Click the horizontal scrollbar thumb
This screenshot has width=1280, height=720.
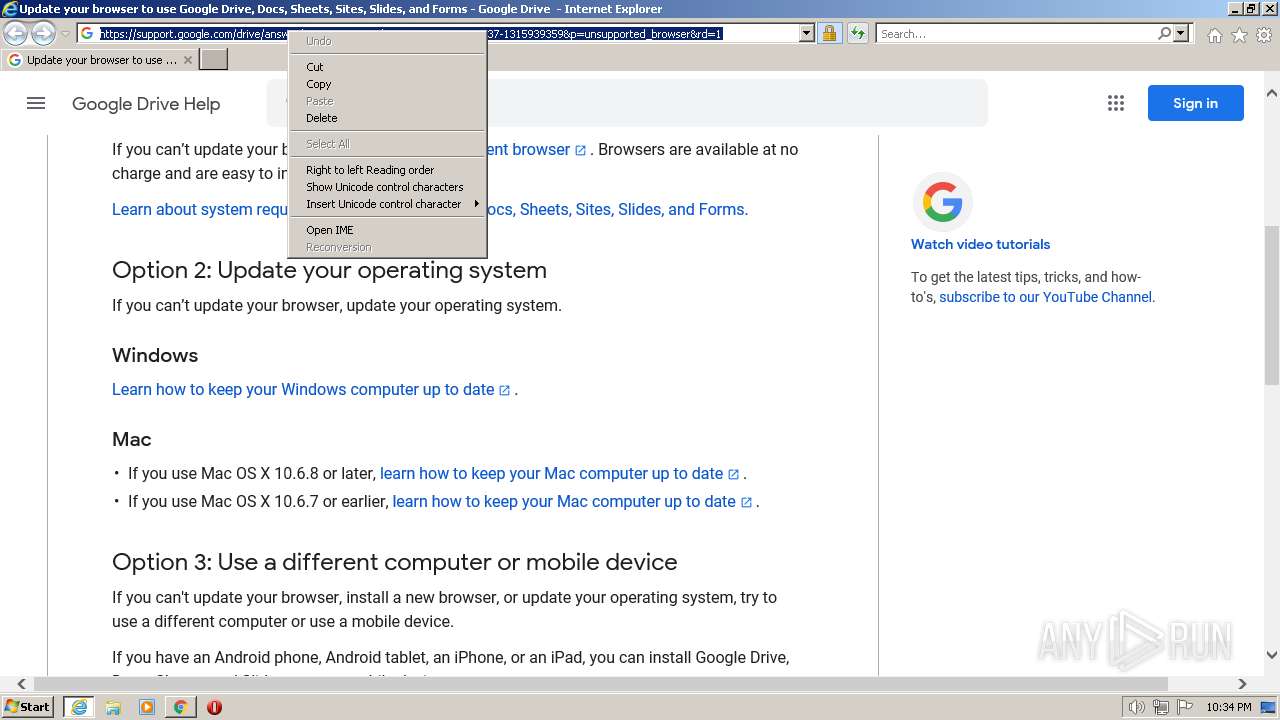click(601, 684)
